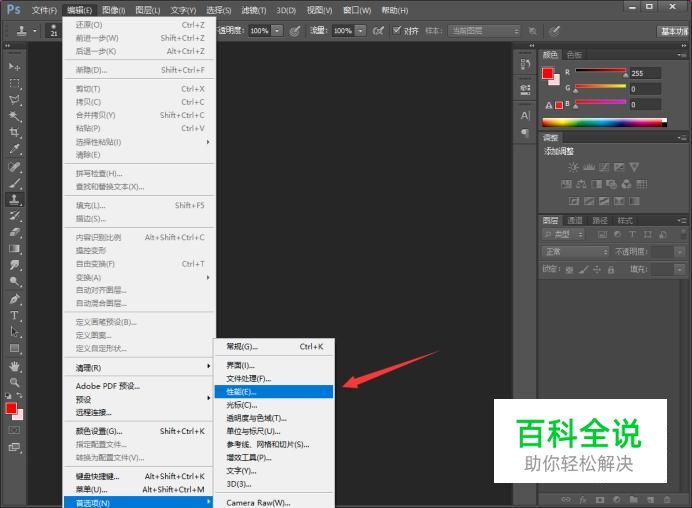This screenshot has width=692, height=508.
Task: Choose 性能(E)... from preferences submenu
Action: click(274, 391)
